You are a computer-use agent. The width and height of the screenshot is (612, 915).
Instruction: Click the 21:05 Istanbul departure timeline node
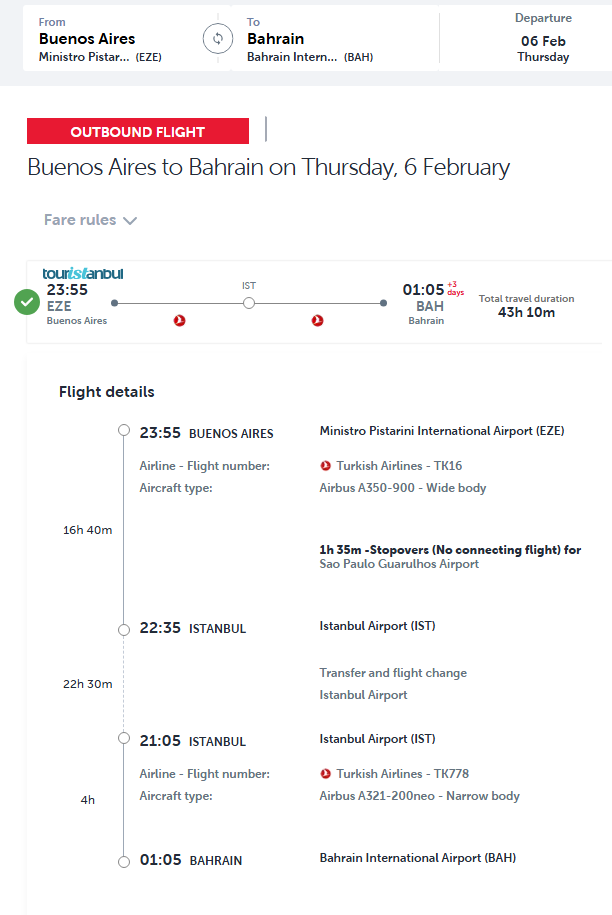[x=124, y=739]
